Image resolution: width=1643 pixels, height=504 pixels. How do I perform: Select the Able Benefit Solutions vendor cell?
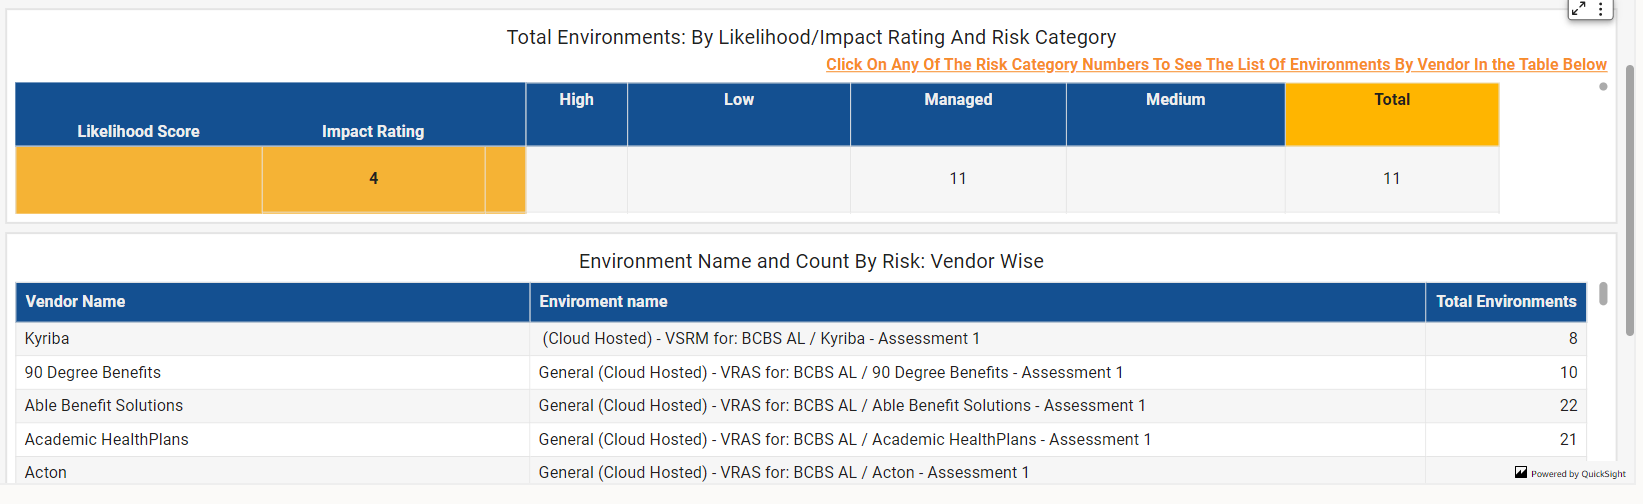click(273, 406)
